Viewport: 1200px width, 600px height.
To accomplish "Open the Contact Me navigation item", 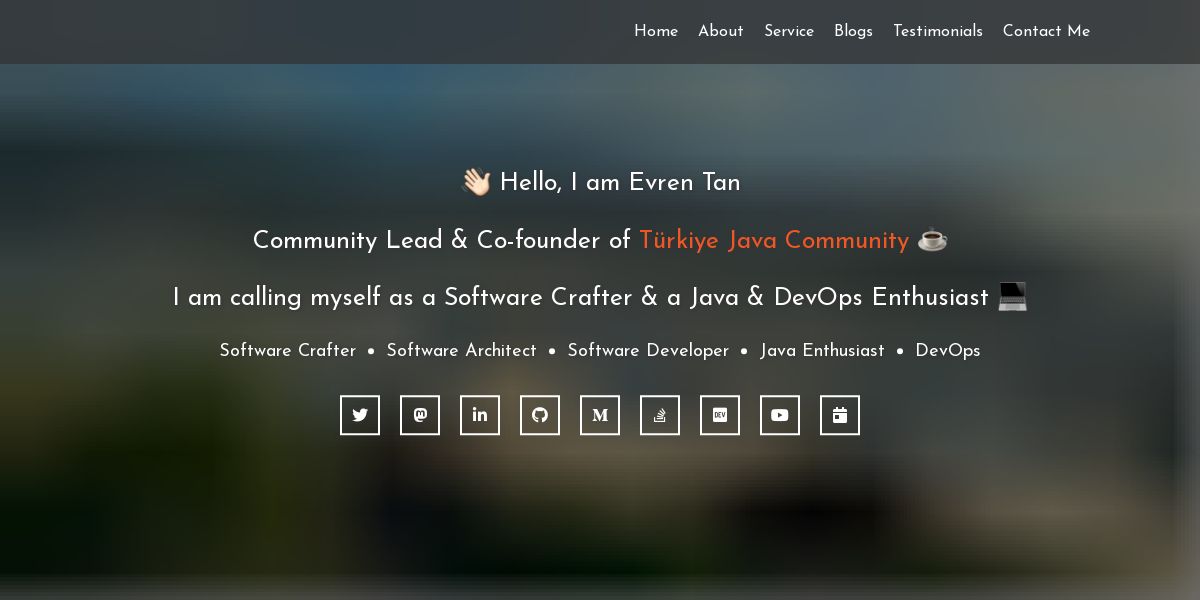I will tap(1046, 31).
